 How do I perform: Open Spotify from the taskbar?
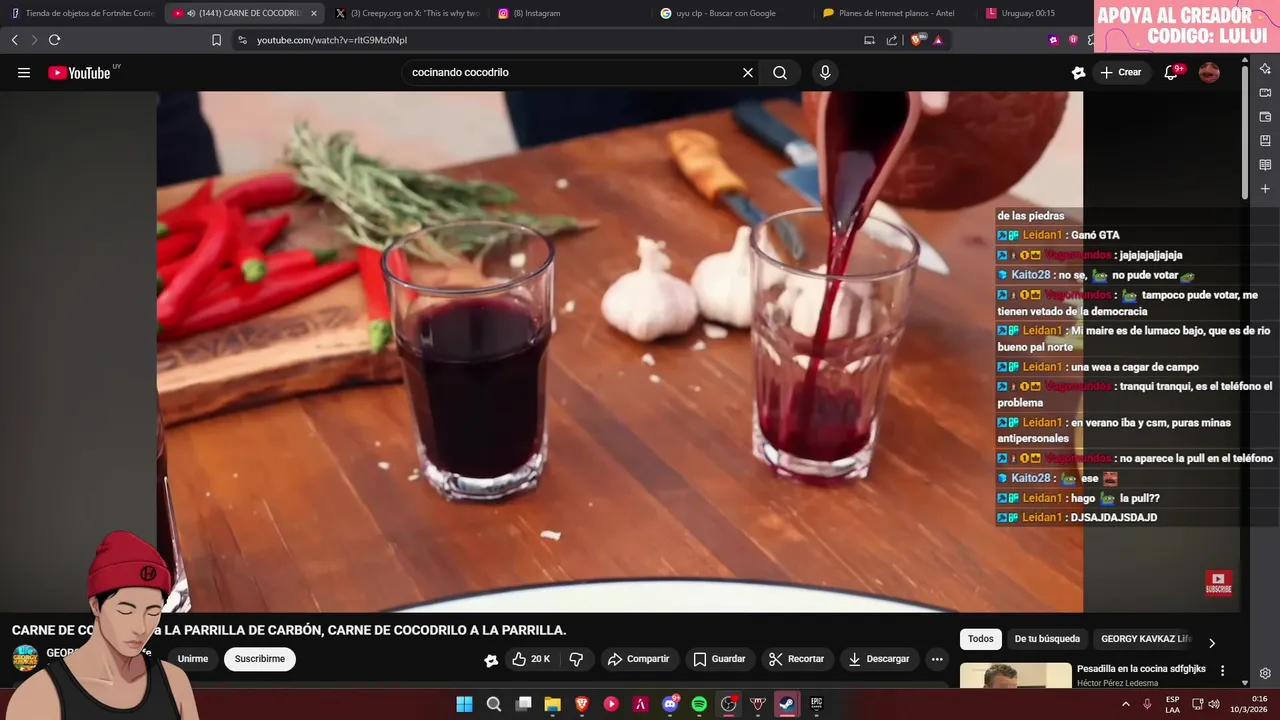point(699,704)
